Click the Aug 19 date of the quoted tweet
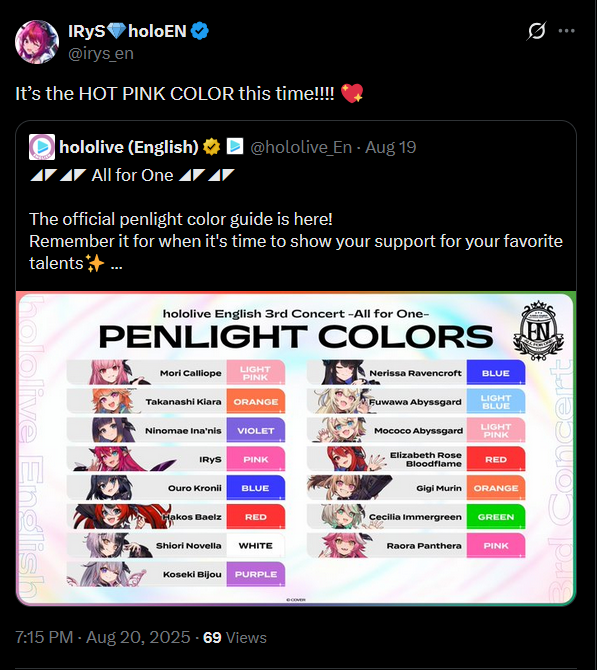597x670 pixels. pyautogui.click(x=391, y=147)
